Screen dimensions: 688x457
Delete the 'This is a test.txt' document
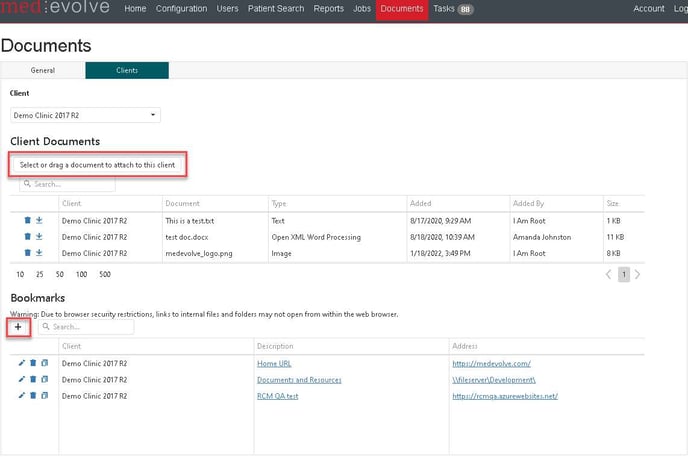point(28,220)
